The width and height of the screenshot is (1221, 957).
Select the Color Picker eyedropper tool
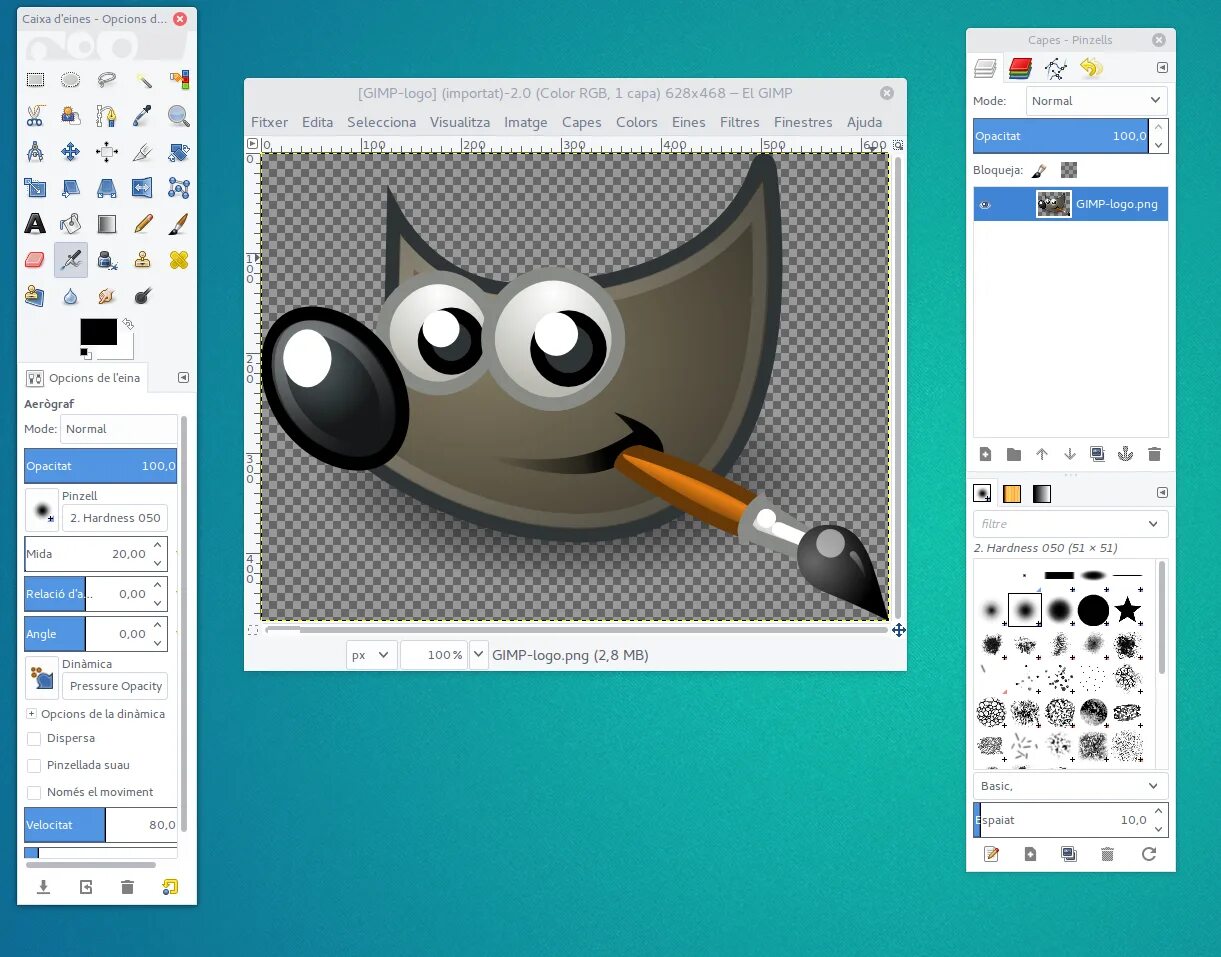point(143,116)
